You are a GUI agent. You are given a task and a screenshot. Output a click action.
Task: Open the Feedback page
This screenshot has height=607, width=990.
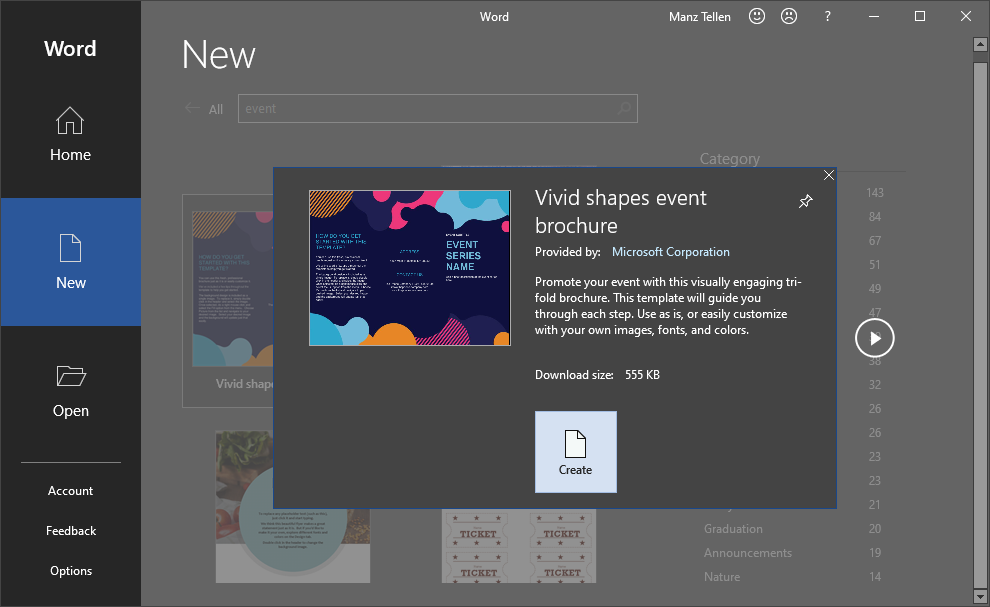pos(70,531)
